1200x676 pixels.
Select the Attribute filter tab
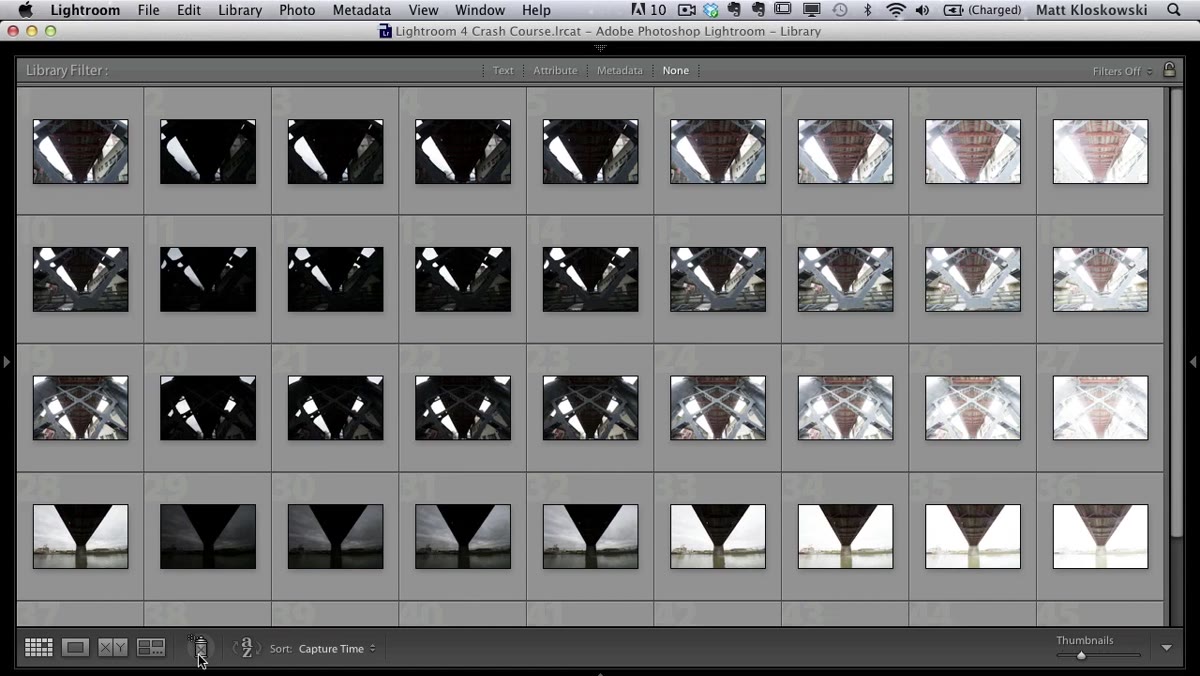click(555, 71)
